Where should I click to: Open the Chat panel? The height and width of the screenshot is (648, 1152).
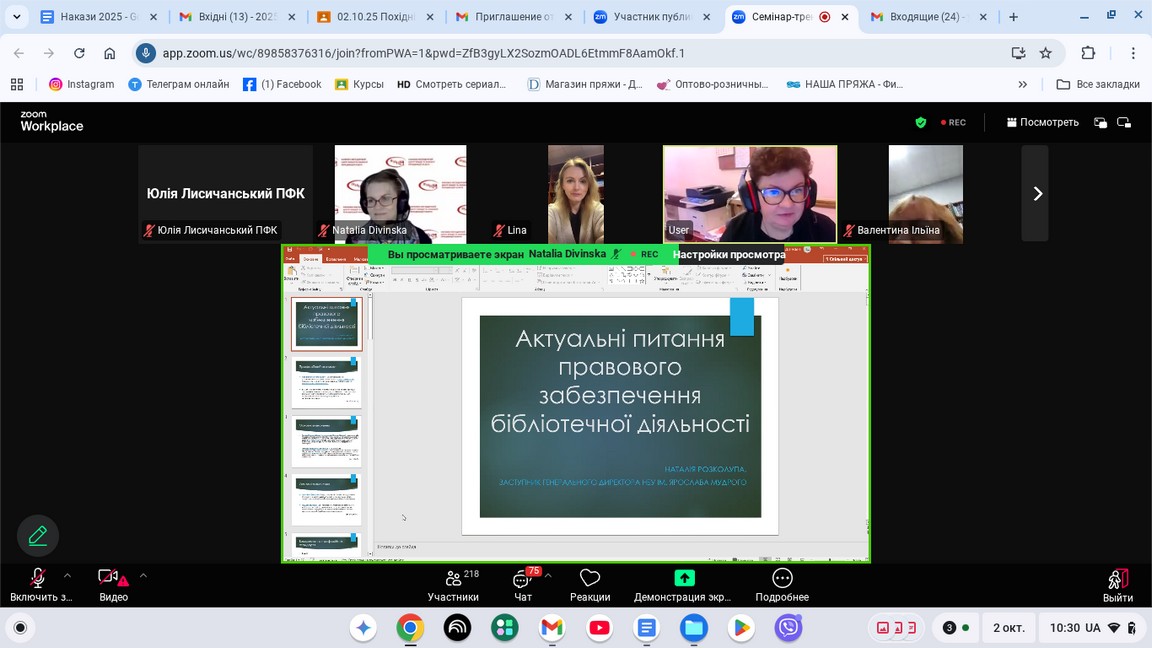(x=522, y=585)
